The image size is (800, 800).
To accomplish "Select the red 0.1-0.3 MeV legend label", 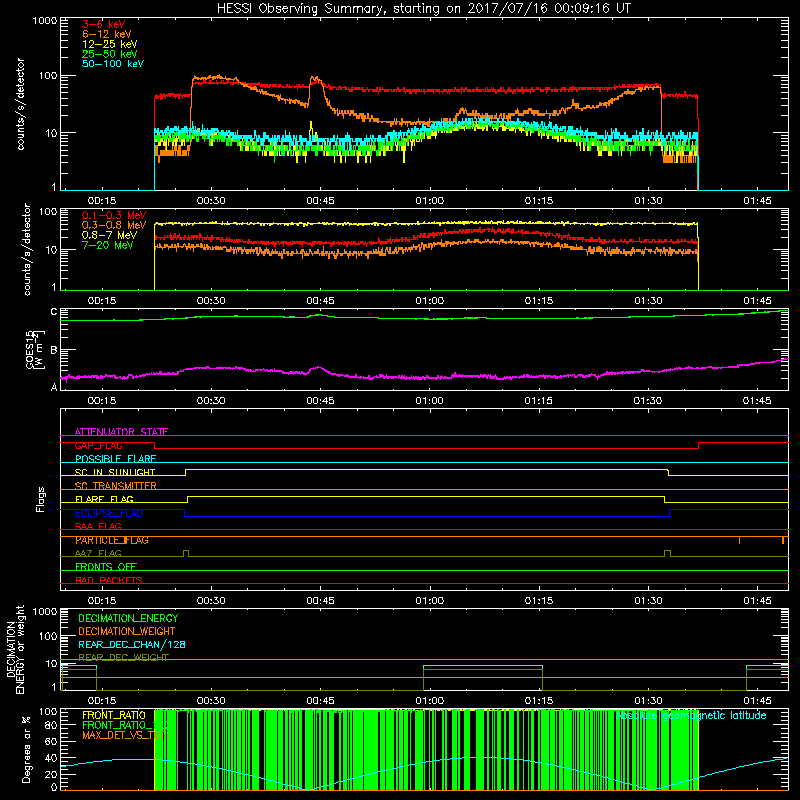I will [114, 215].
